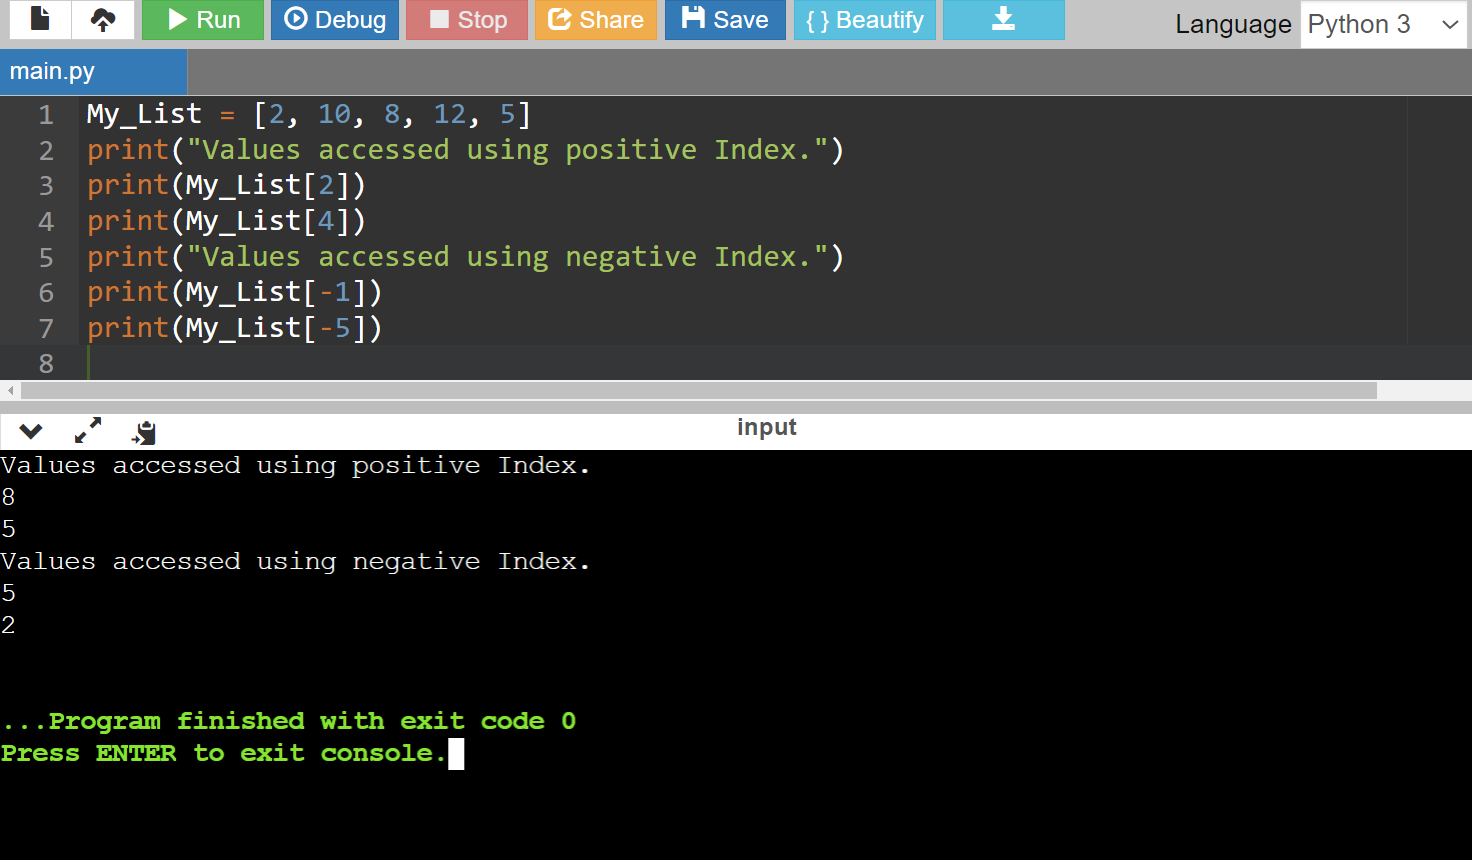Viewport: 1472px width, 860px height.
Task: Collapse the console with the chevron-down icon
Action: click(x=31, y=431)
